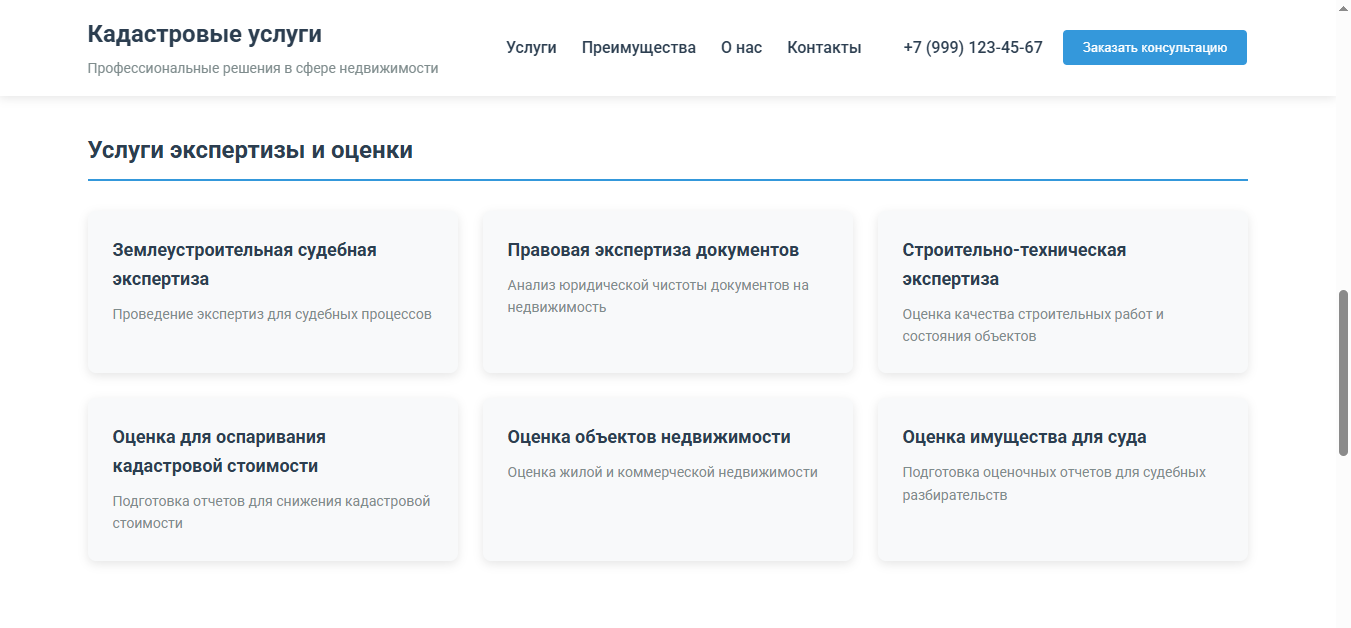
Task: Call the phone number +7 (999) 123-45-67
Action: click(971, 47)
